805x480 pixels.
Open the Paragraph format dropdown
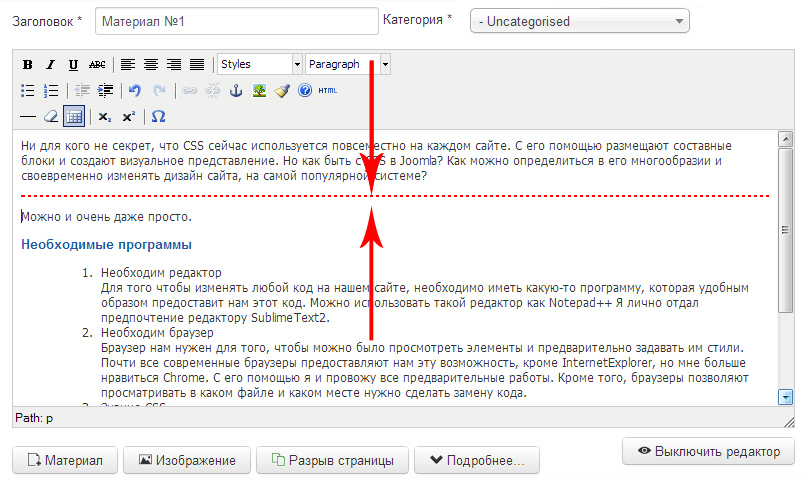(347, 64)
